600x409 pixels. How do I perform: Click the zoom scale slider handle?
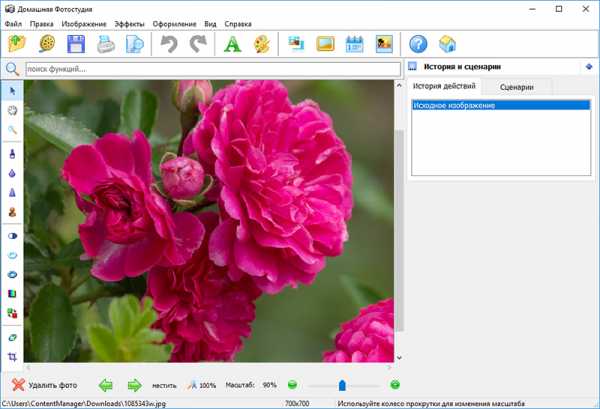[x=342, y=385]
